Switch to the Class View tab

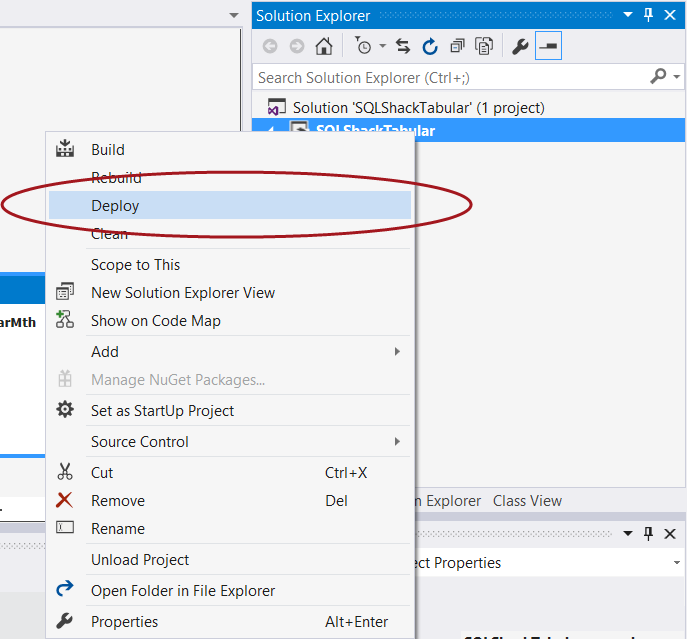[x=527, y=501]
